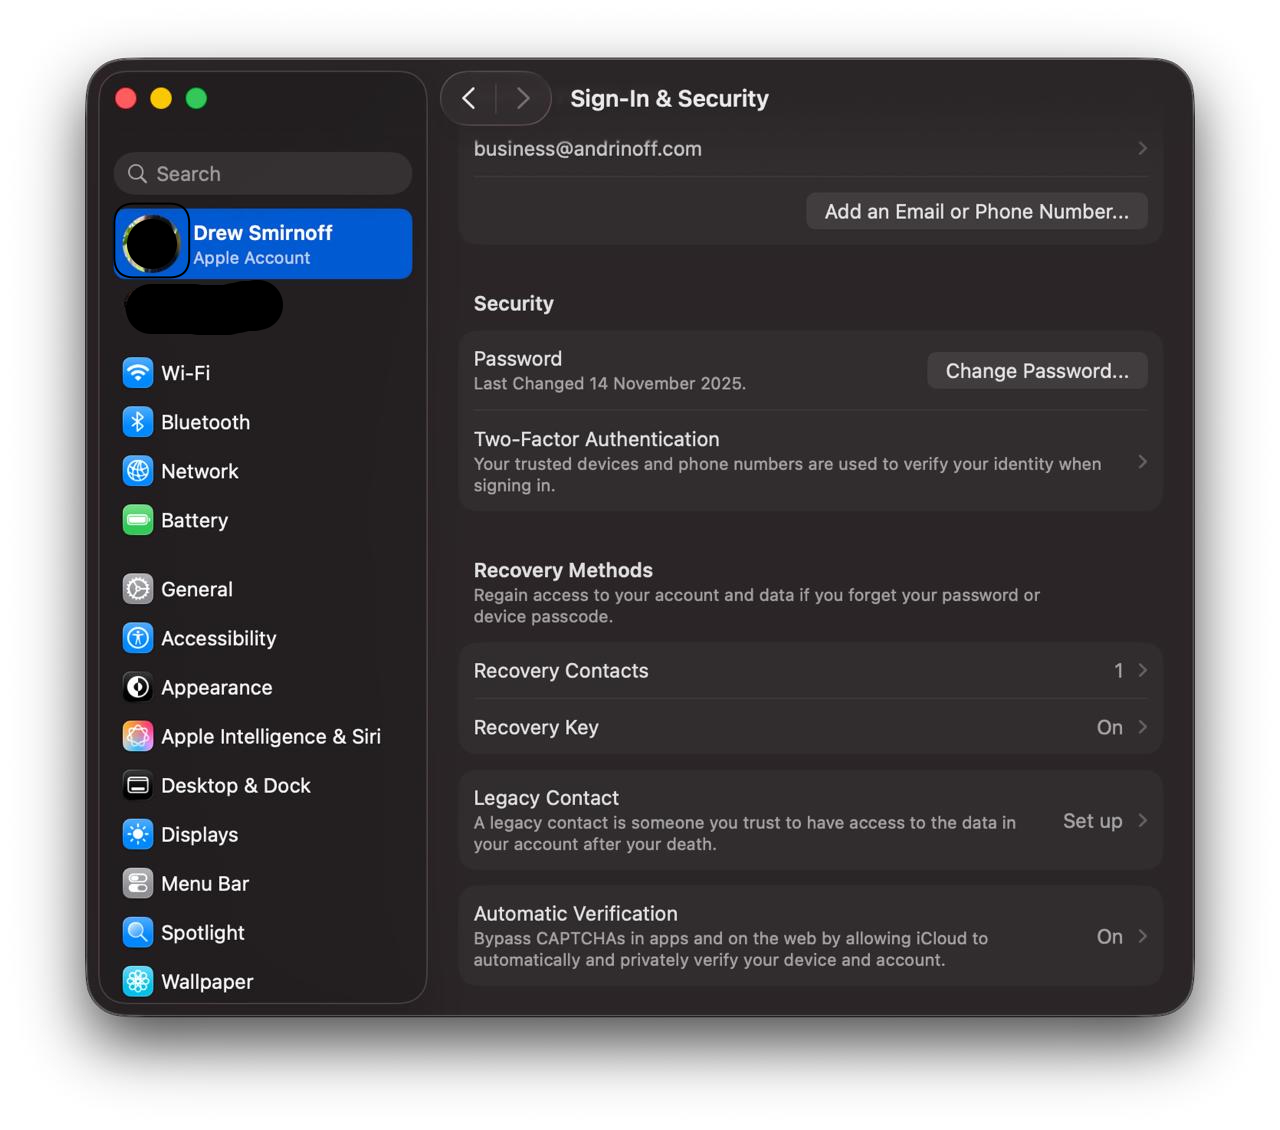The width and height of the screenshot is (1280, 1130).
Task: Select the Displays sidebar icon
Action: 137,834
